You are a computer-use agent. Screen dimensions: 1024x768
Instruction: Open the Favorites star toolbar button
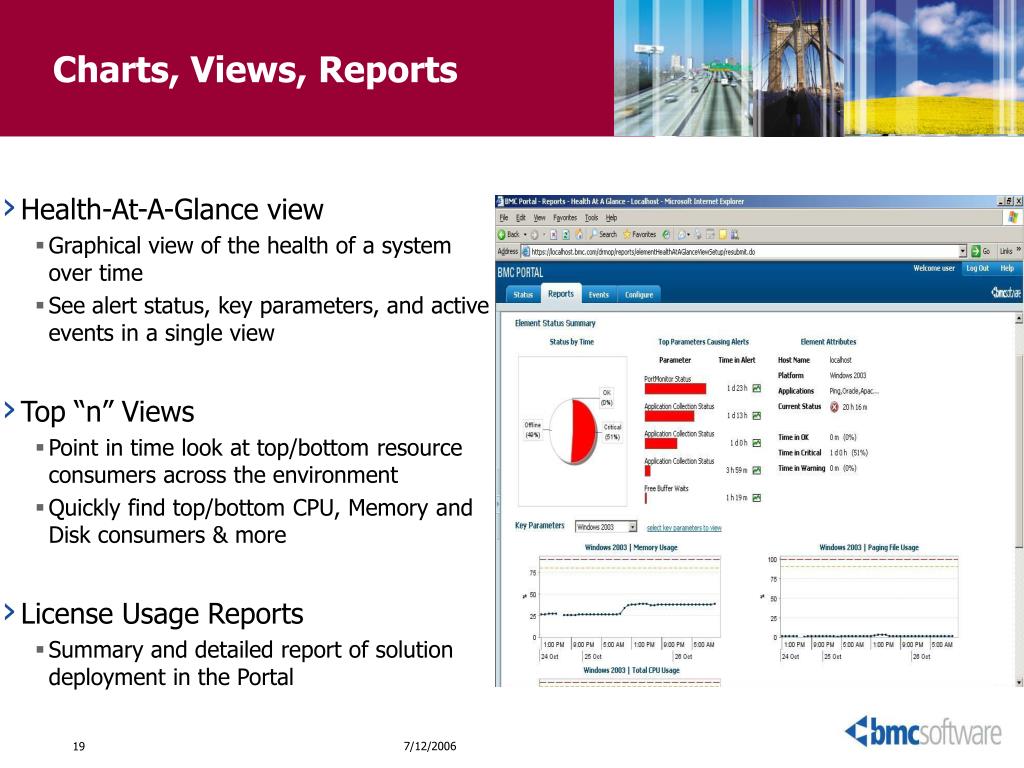(639, 234)
